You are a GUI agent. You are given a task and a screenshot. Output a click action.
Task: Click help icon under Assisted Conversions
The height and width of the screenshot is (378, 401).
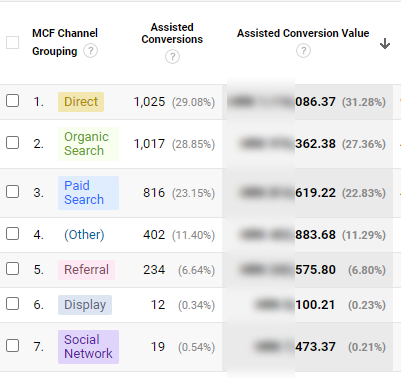pyautogui.click(x=172, y=57)
